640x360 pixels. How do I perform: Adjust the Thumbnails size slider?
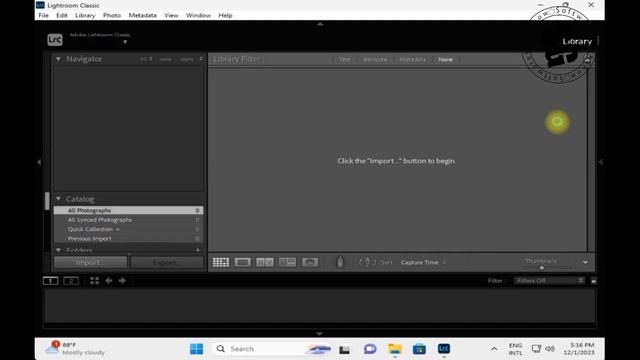(x=542, y=268)
